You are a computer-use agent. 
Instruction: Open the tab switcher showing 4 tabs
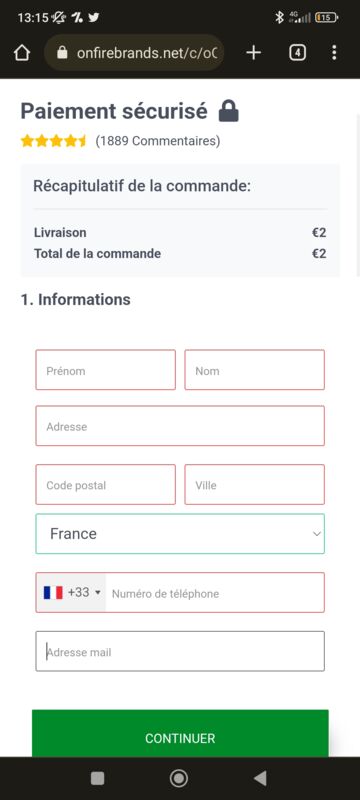pyautogui.click(x=297, y=53)
